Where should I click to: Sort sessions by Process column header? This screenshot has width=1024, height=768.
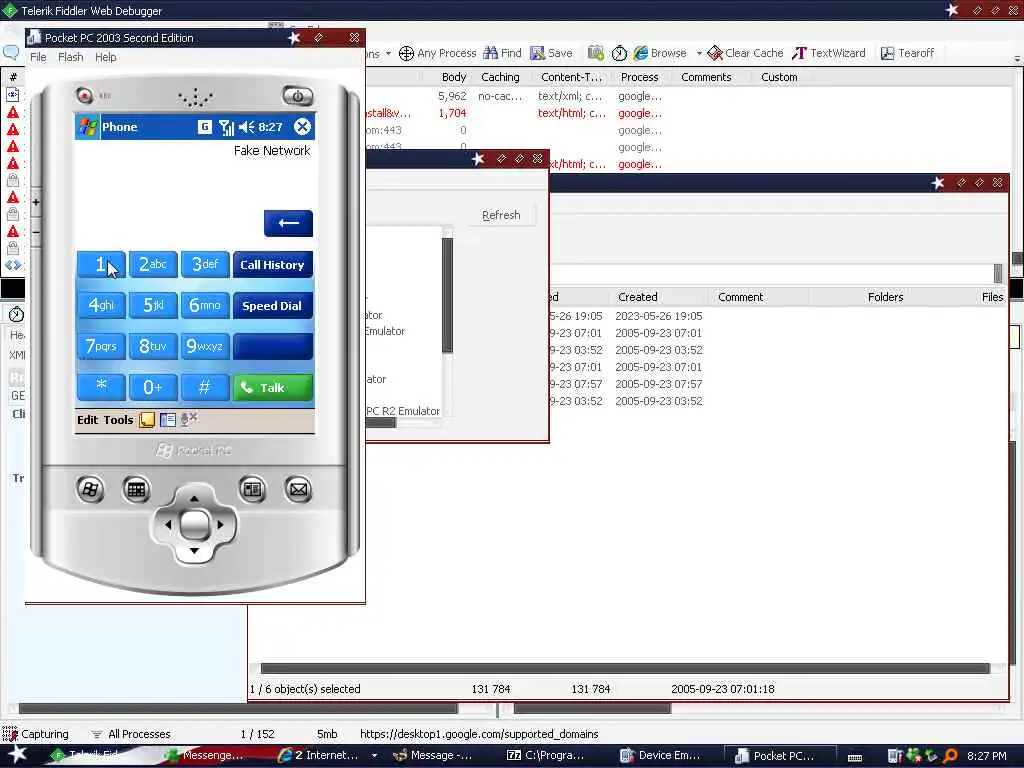tap(639, 77)
